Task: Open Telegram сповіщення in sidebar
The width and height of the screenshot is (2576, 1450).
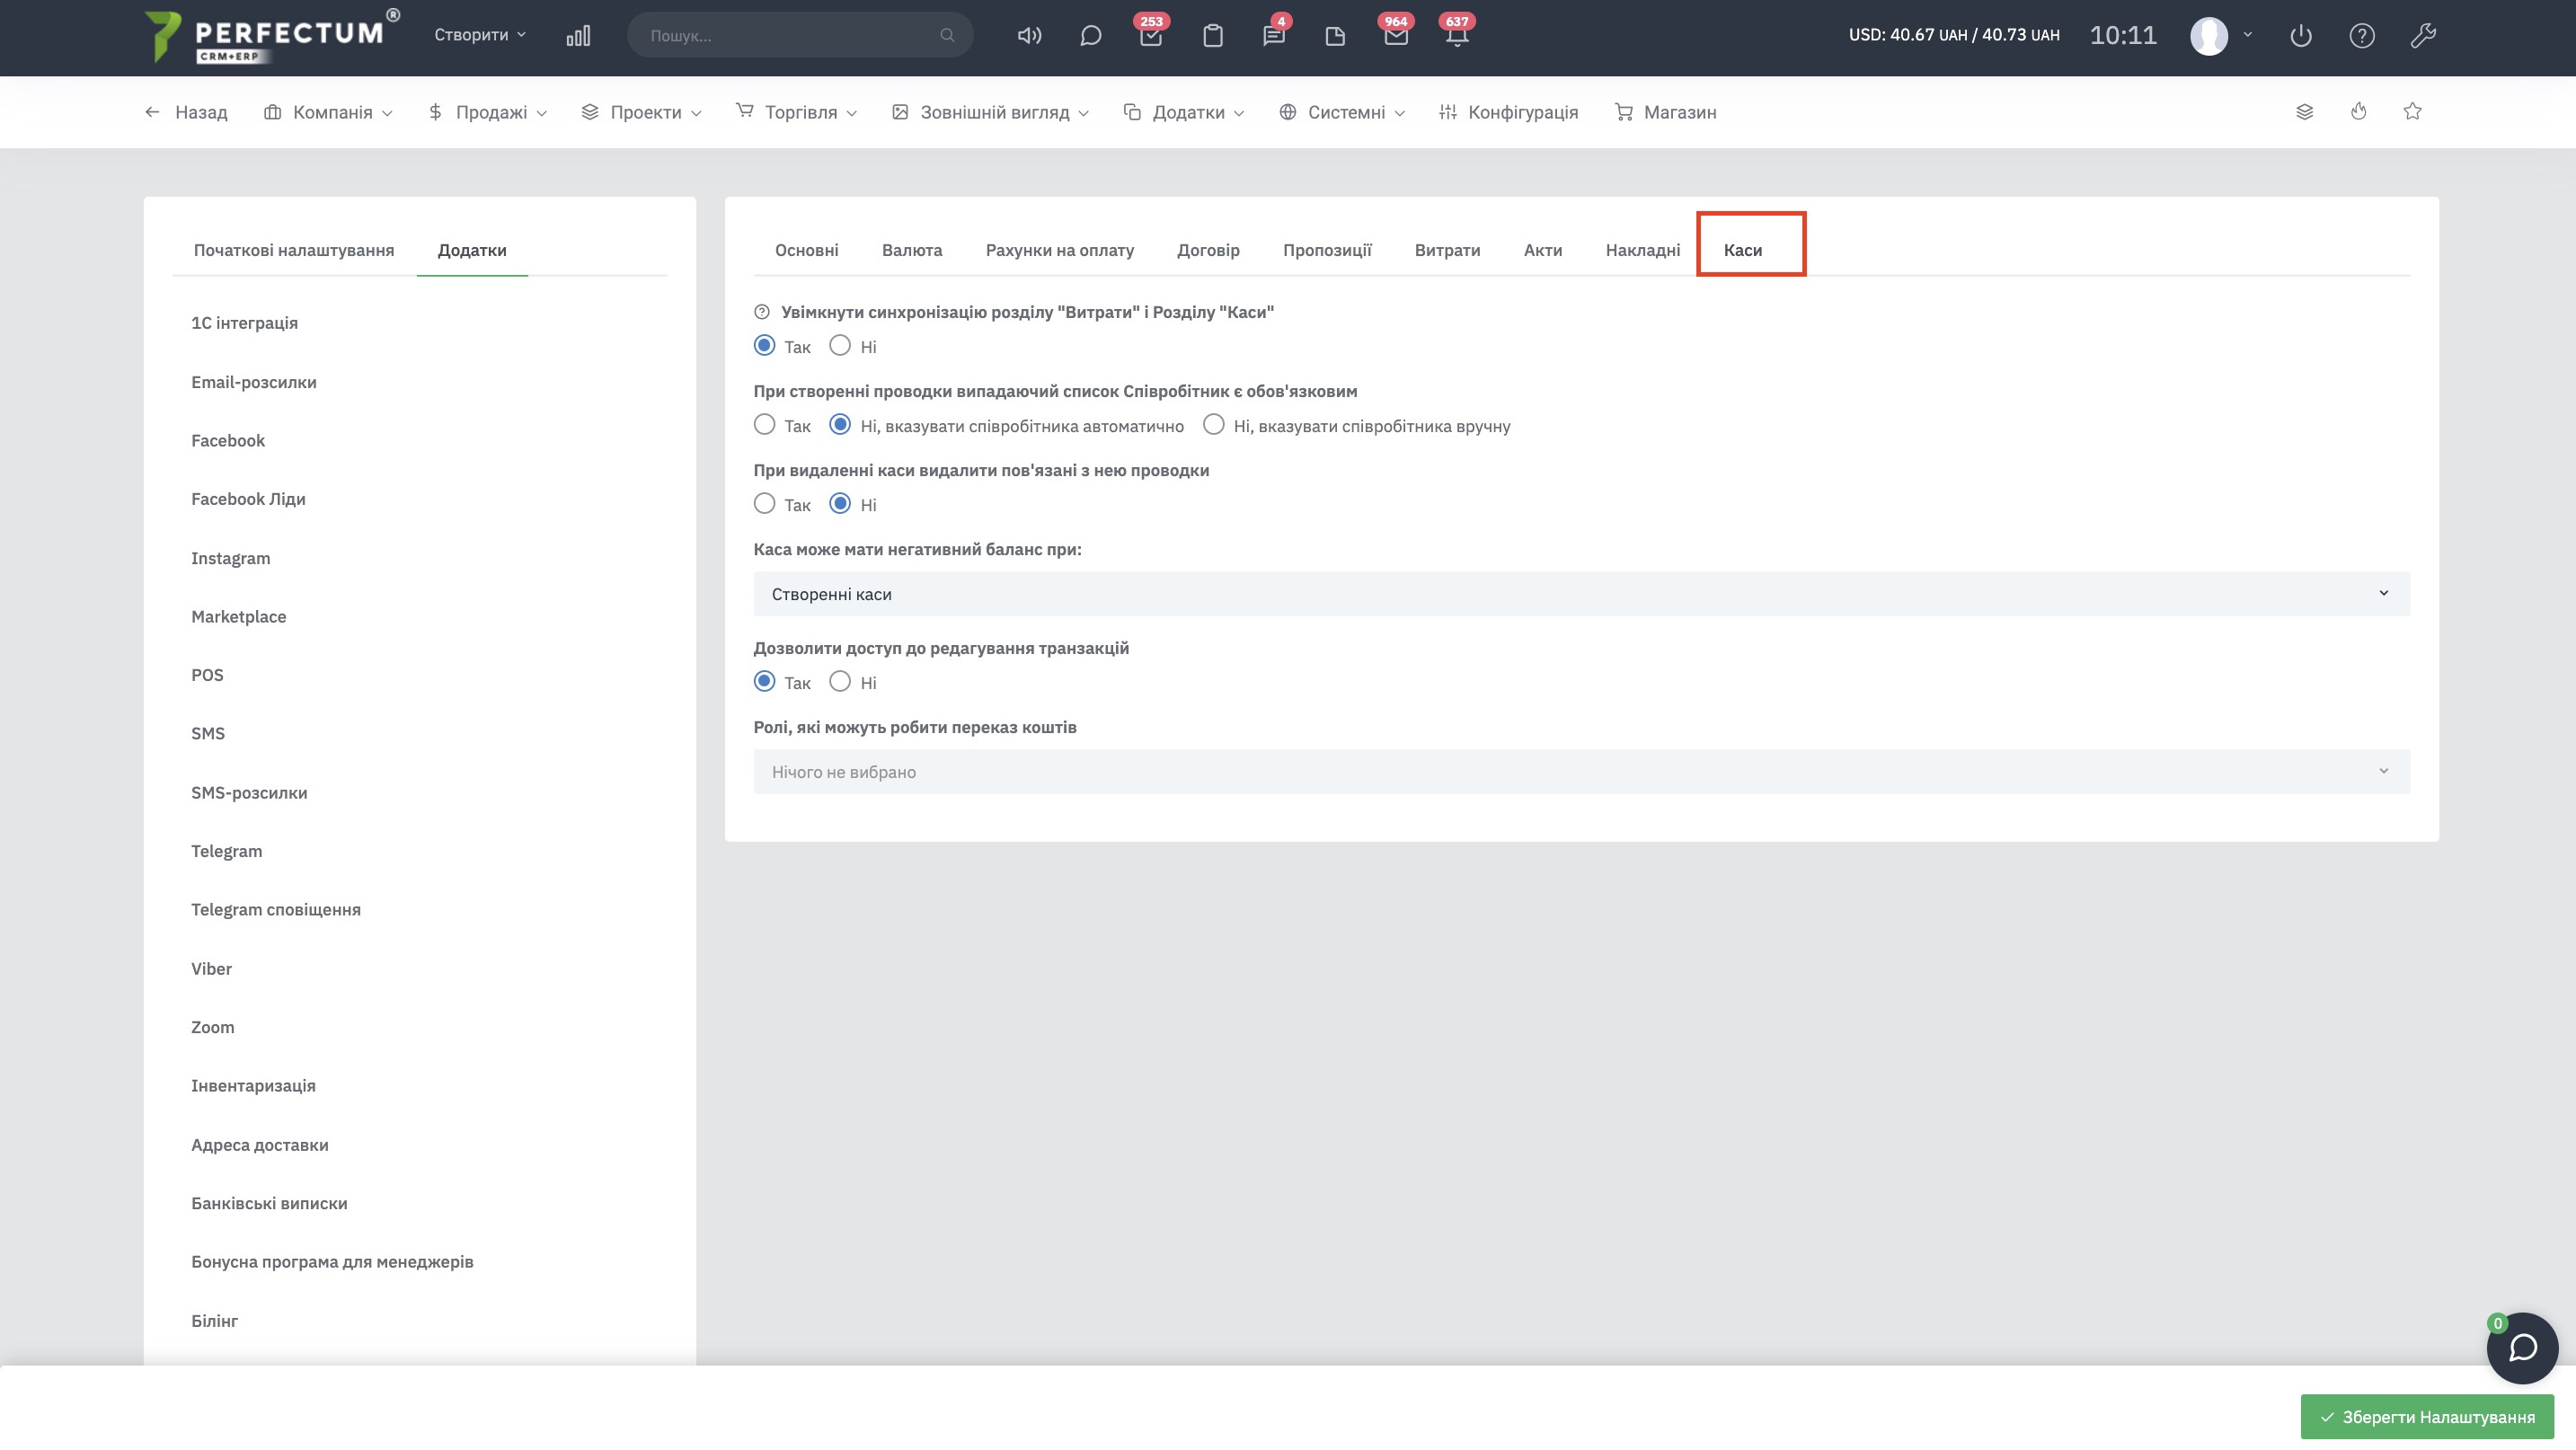Action: click(276, 909)
